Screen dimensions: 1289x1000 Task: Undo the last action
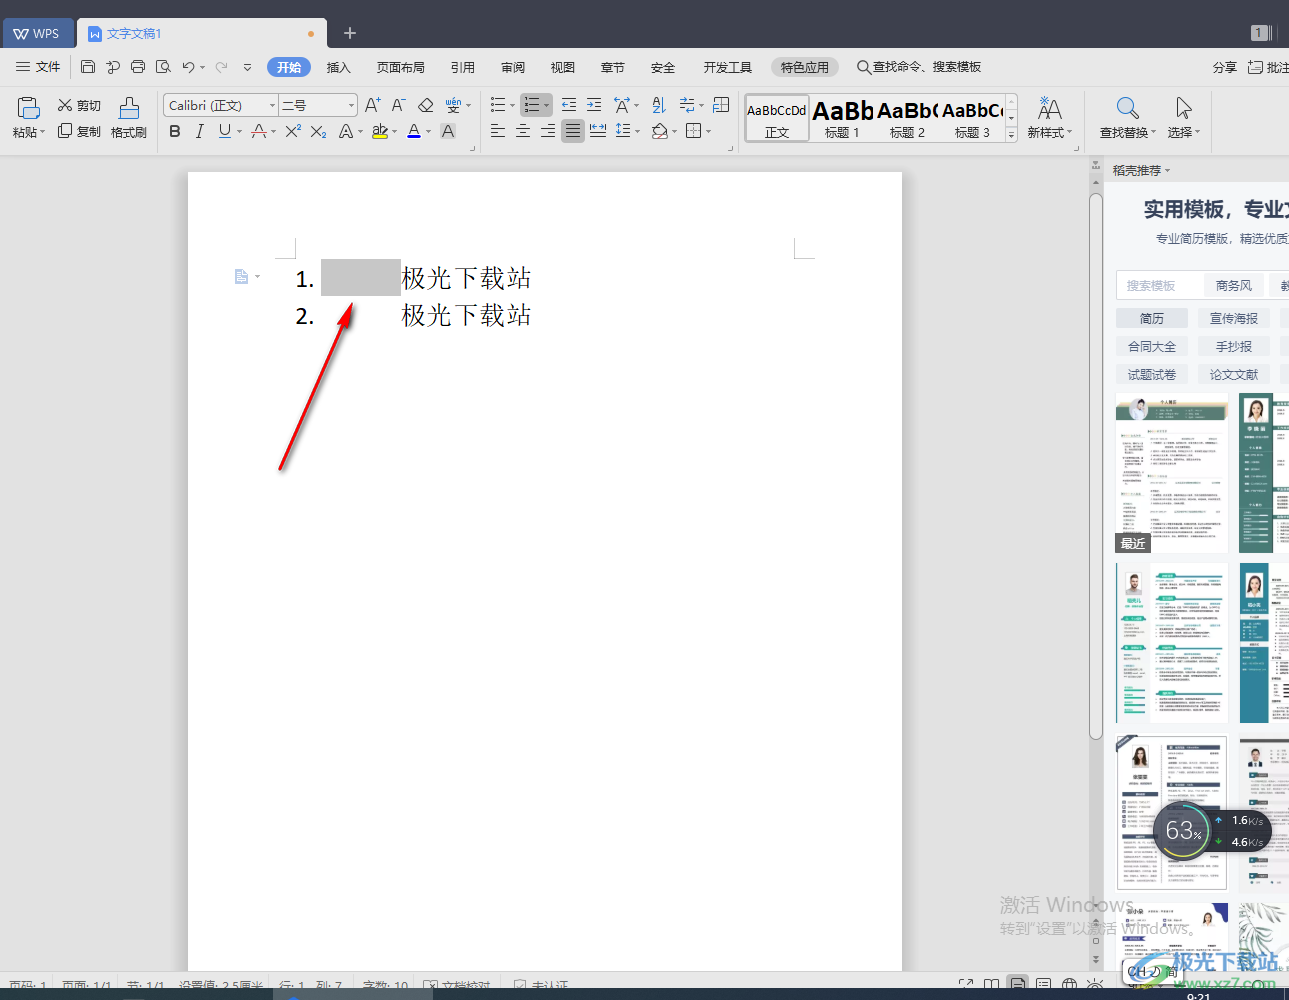click(188, 67)
